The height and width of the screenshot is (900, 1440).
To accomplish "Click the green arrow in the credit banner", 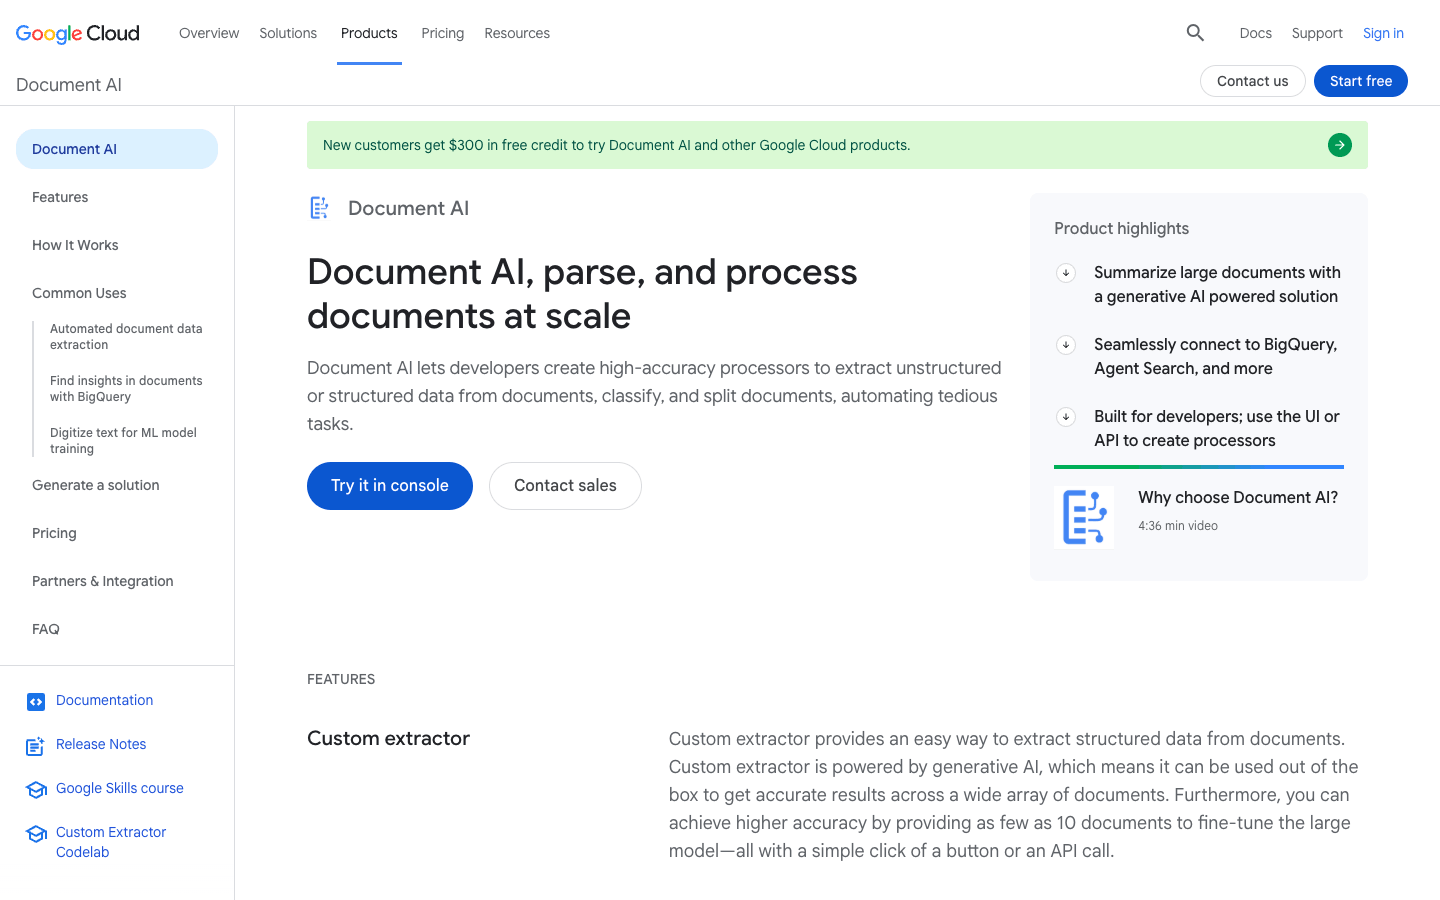I will pos(1340,145).
